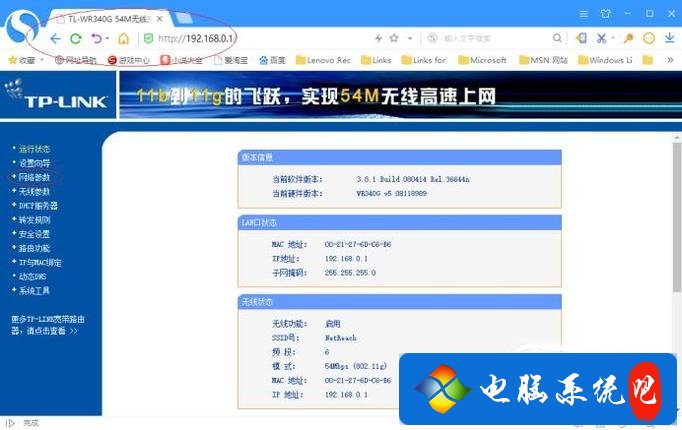Open the dropdown next to the scissors icon

click(x=612, y=38)
